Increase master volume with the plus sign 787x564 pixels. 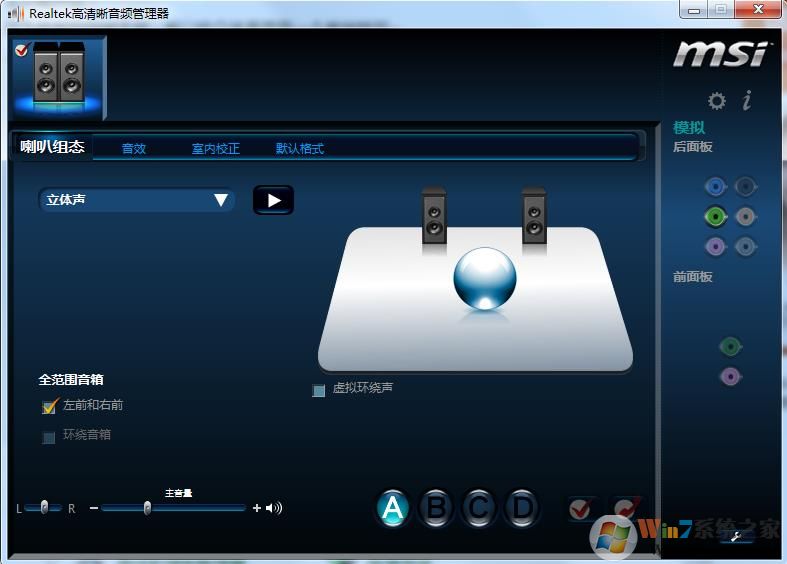click(x=257, y=508)
